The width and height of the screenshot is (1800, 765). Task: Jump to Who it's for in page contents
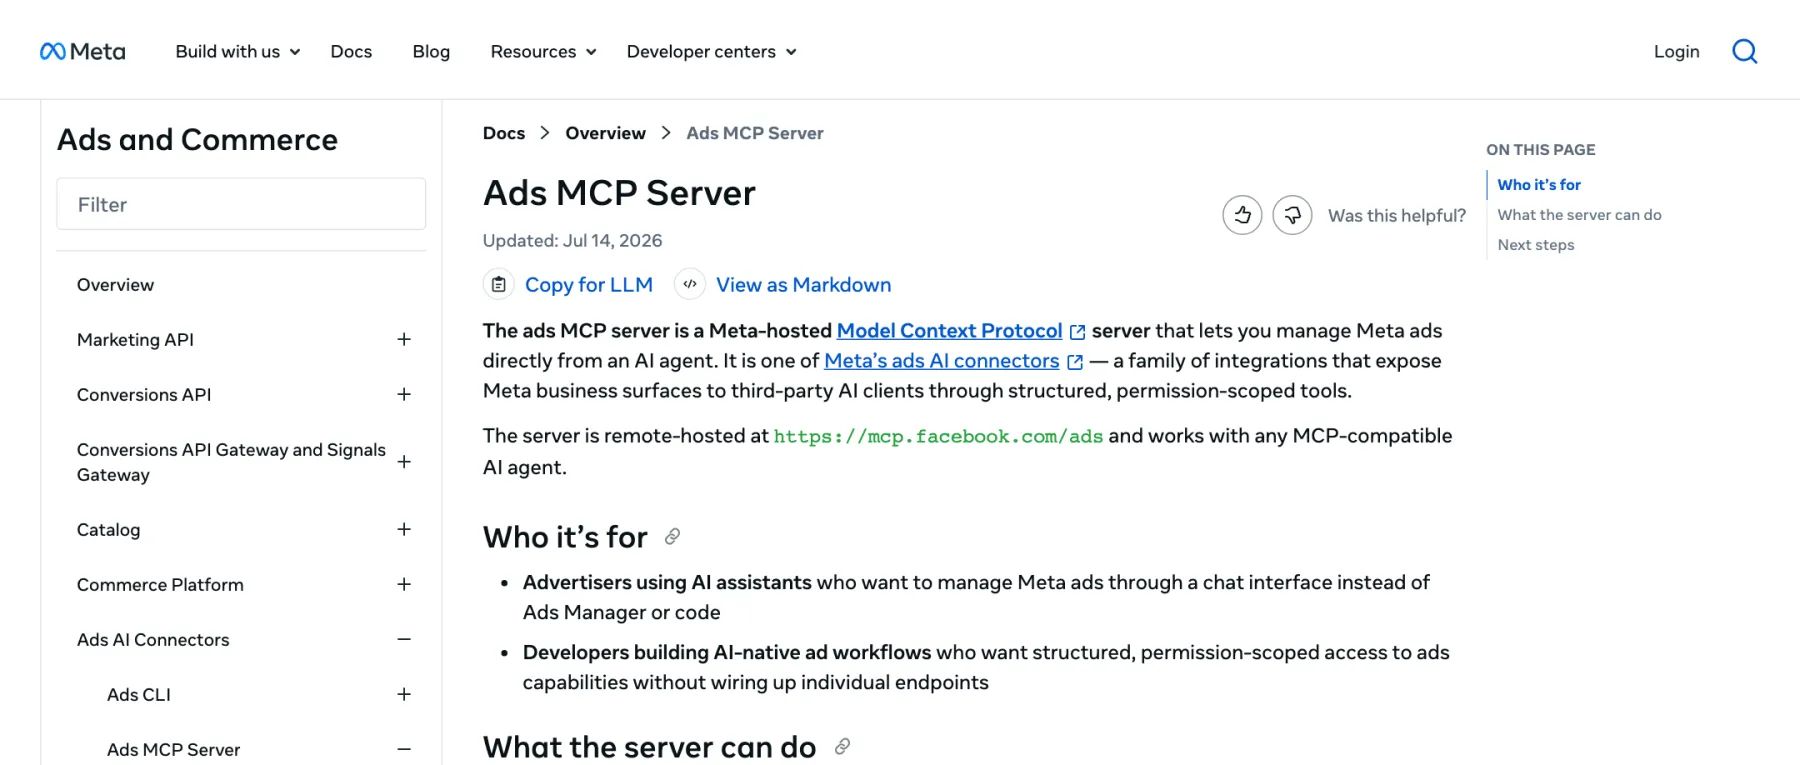pos(1539,185)
